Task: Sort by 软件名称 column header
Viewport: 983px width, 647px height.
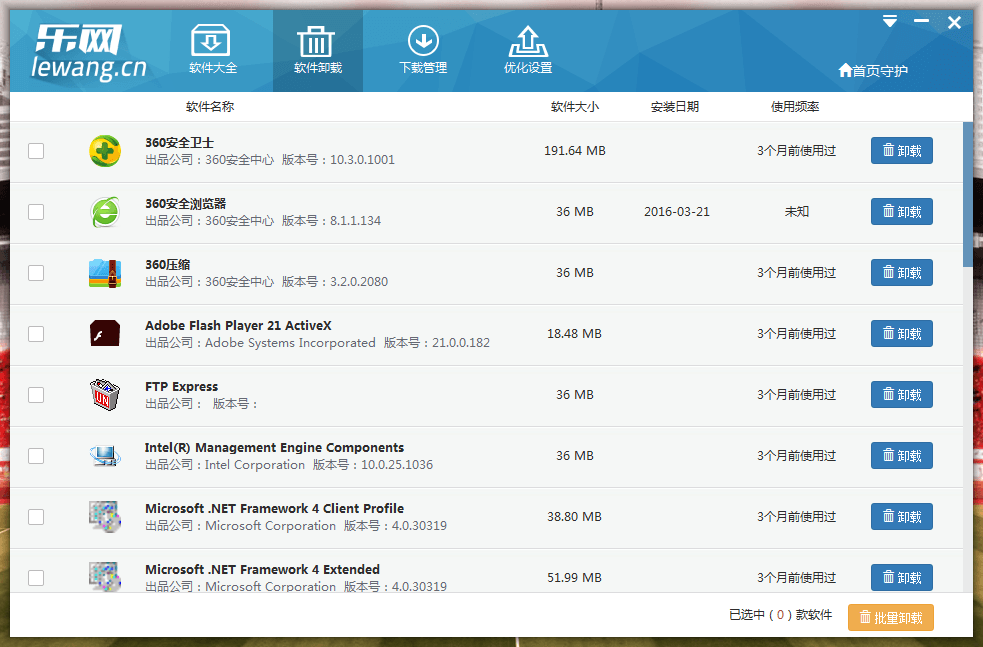Action: pos(210,107)
